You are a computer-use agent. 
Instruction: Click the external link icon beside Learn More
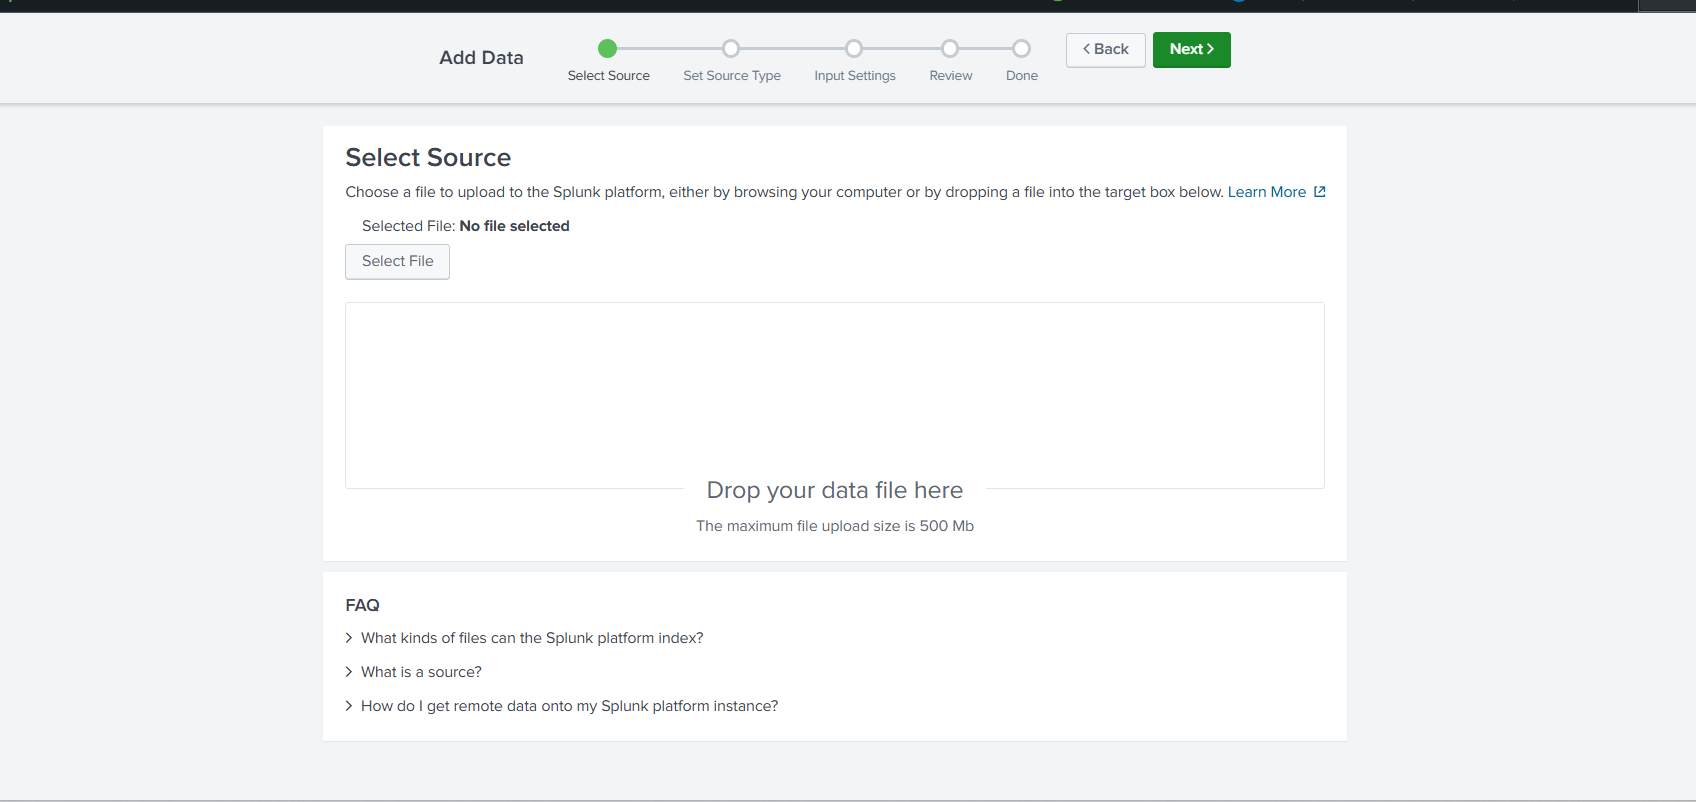coord(1320,192)
